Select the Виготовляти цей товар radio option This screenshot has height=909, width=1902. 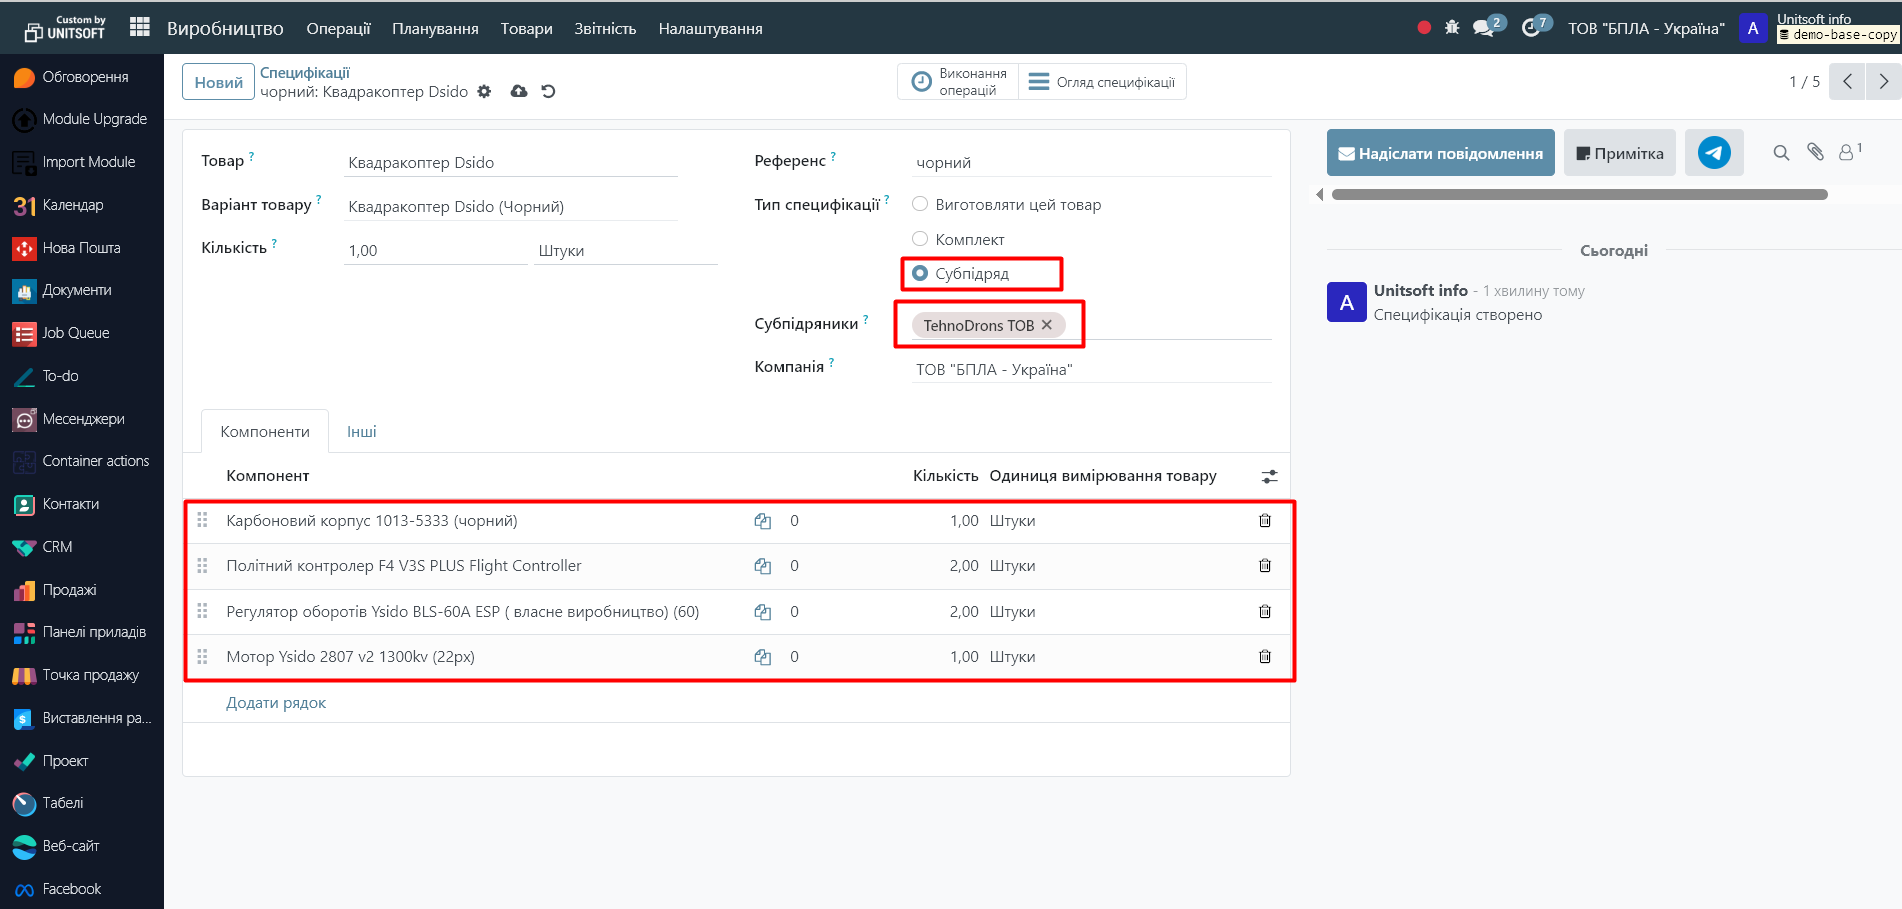pyautogui.click(x=920, y=204)
